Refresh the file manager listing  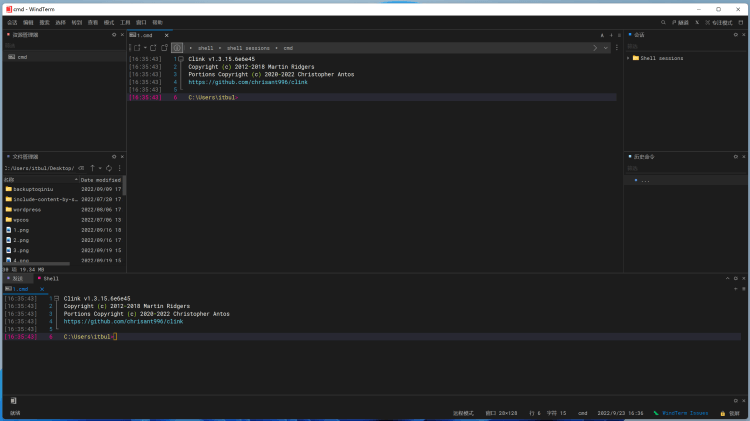tap(109, 168)
